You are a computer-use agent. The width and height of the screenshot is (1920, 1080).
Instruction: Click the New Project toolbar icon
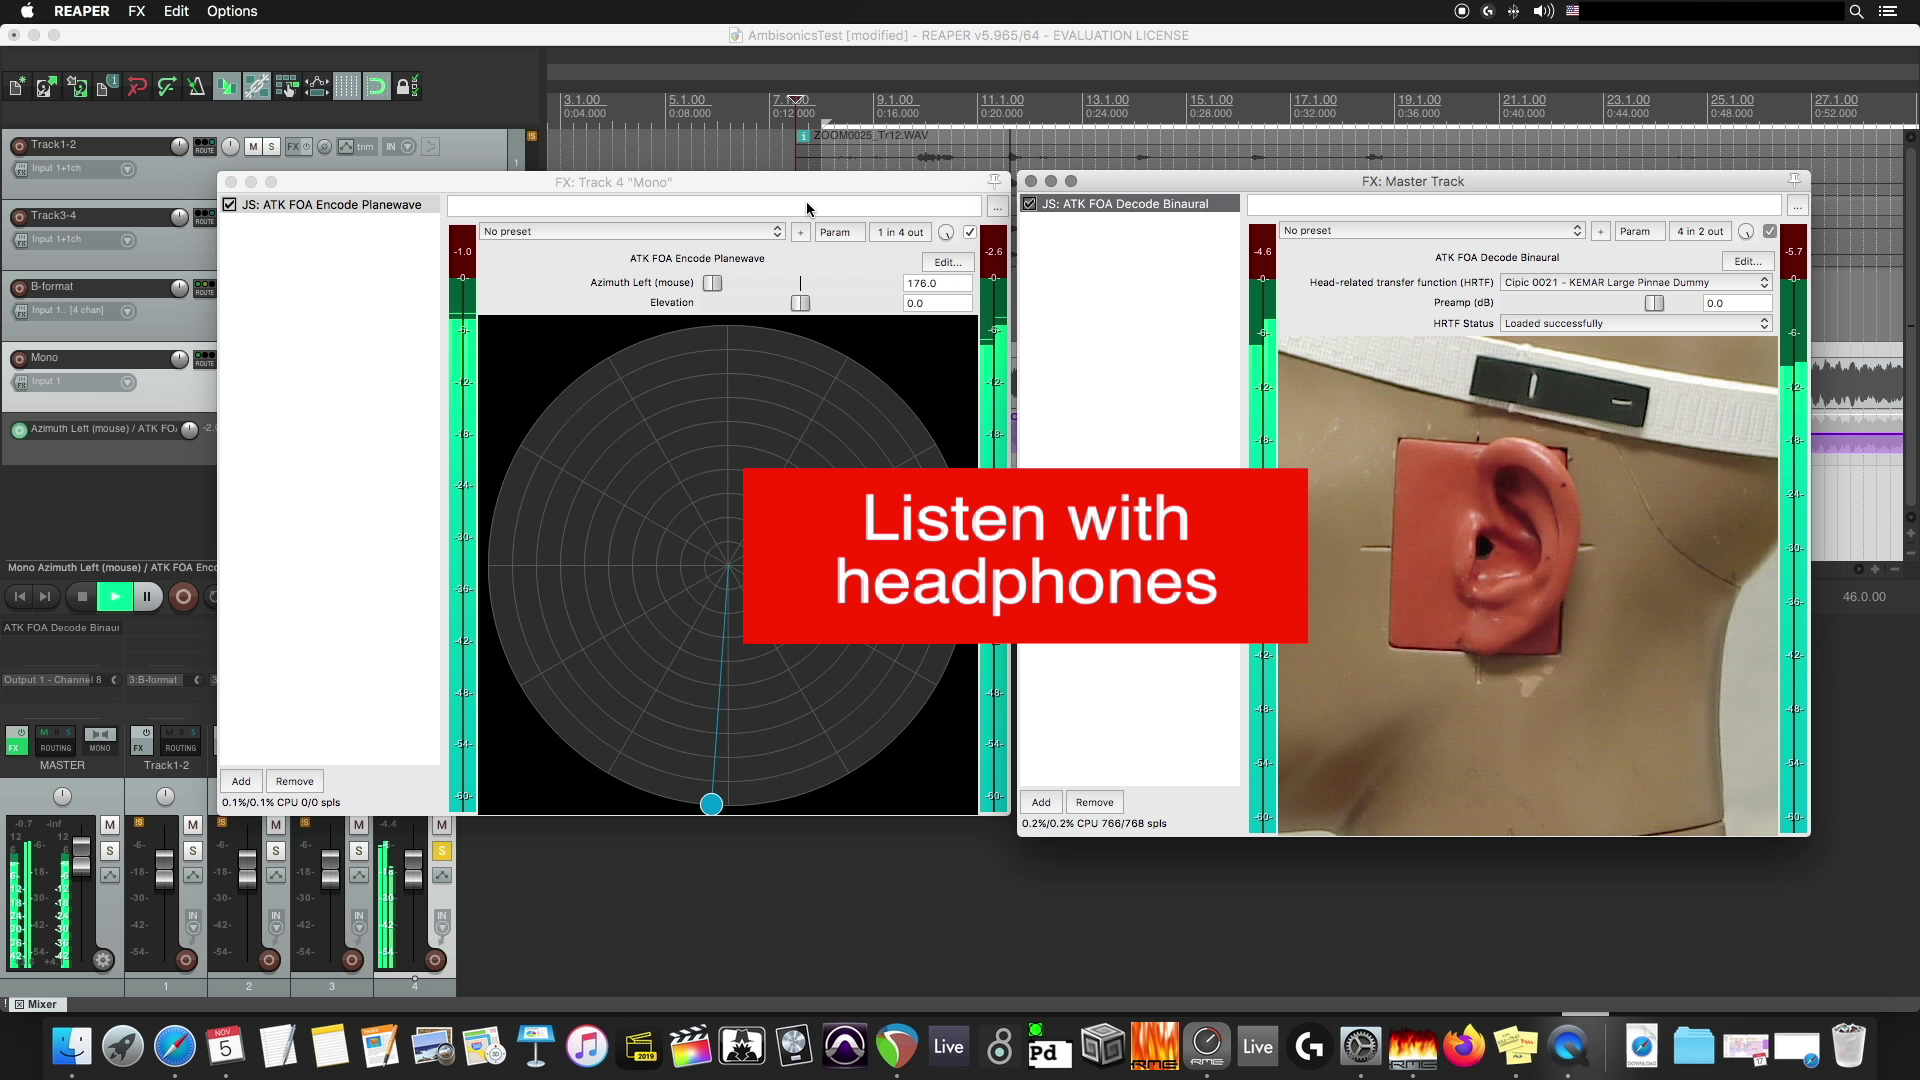(17, 87)
